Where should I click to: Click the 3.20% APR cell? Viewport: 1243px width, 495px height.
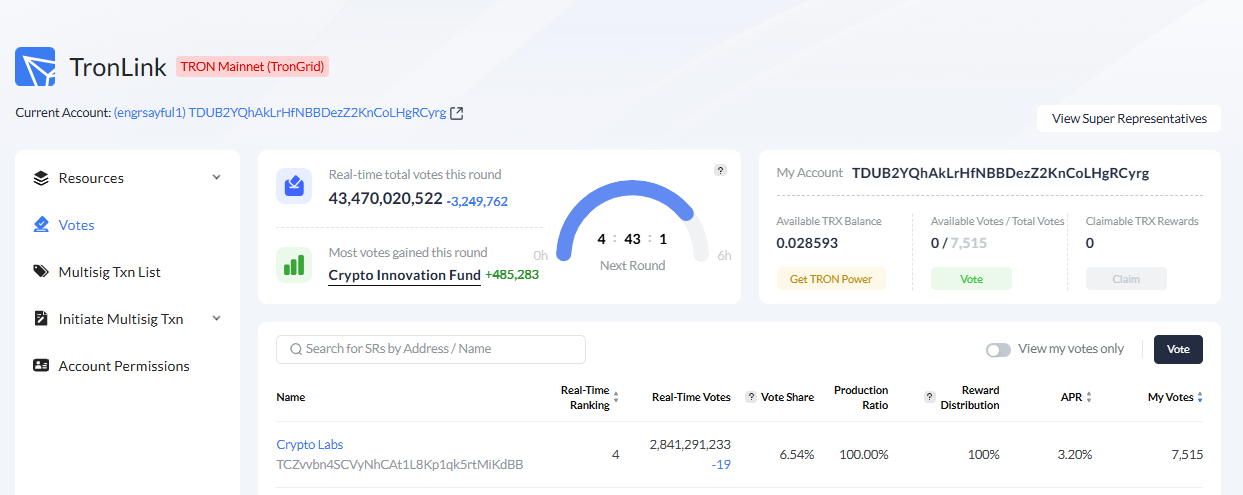click(x=1074, y=454)
